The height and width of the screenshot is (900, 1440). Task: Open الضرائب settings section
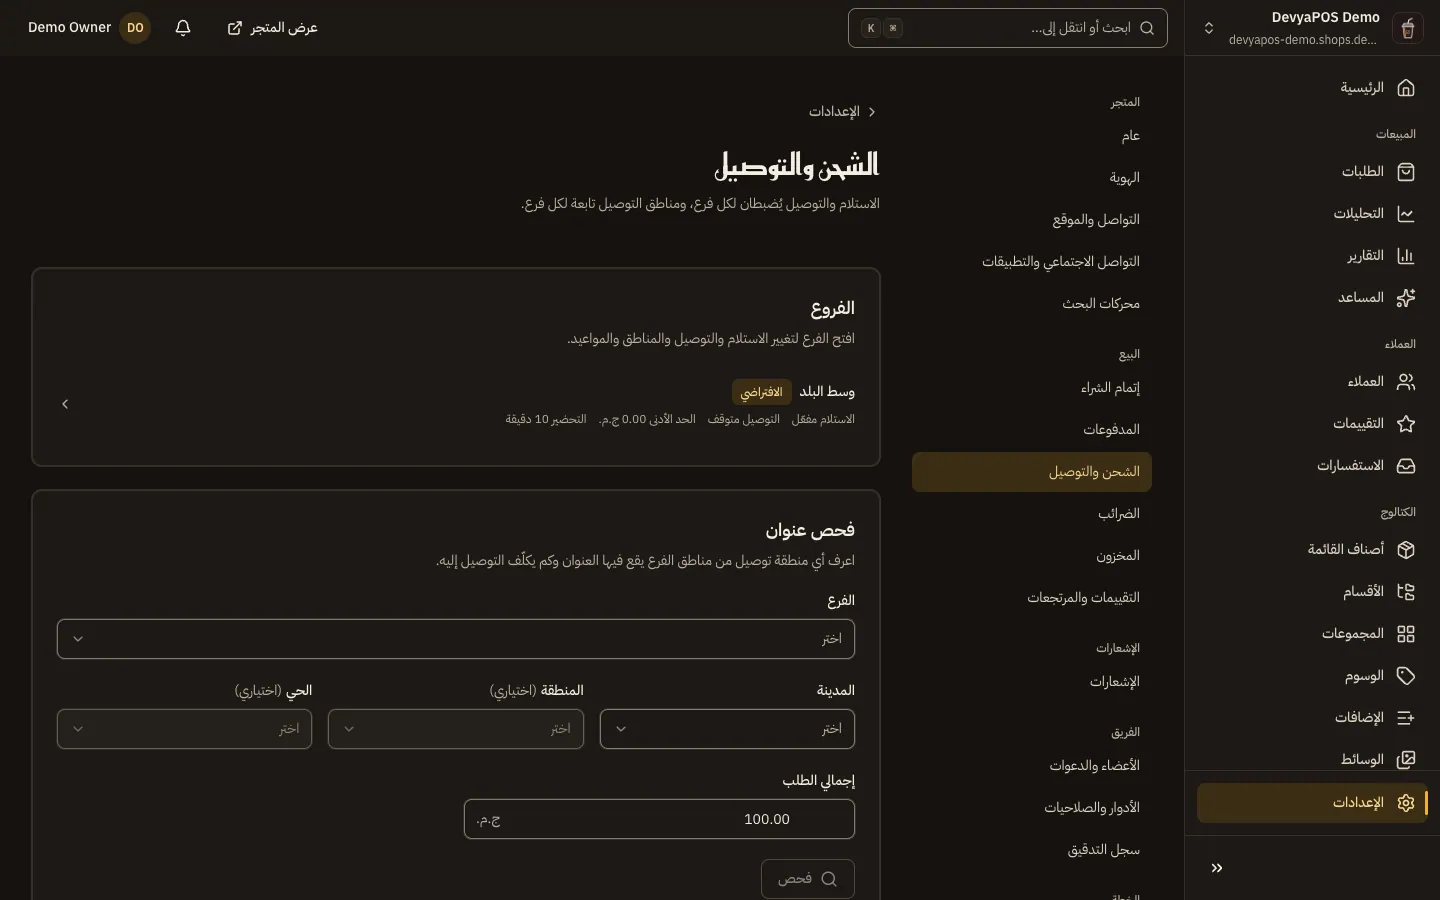[1032, 514]
